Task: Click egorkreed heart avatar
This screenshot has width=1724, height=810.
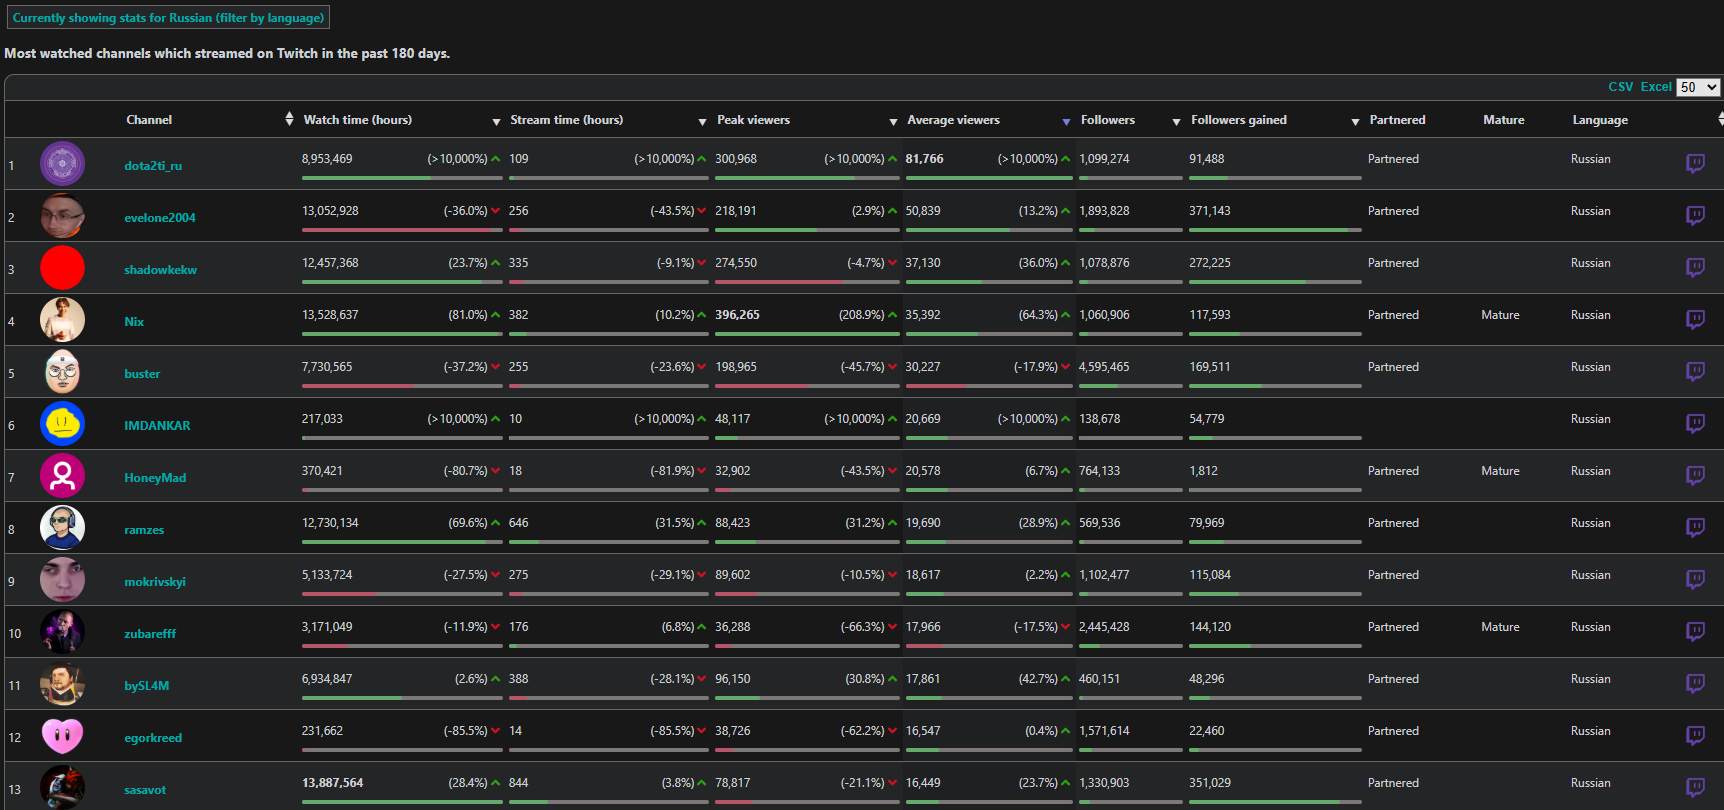Action: [x=62, y=736]
